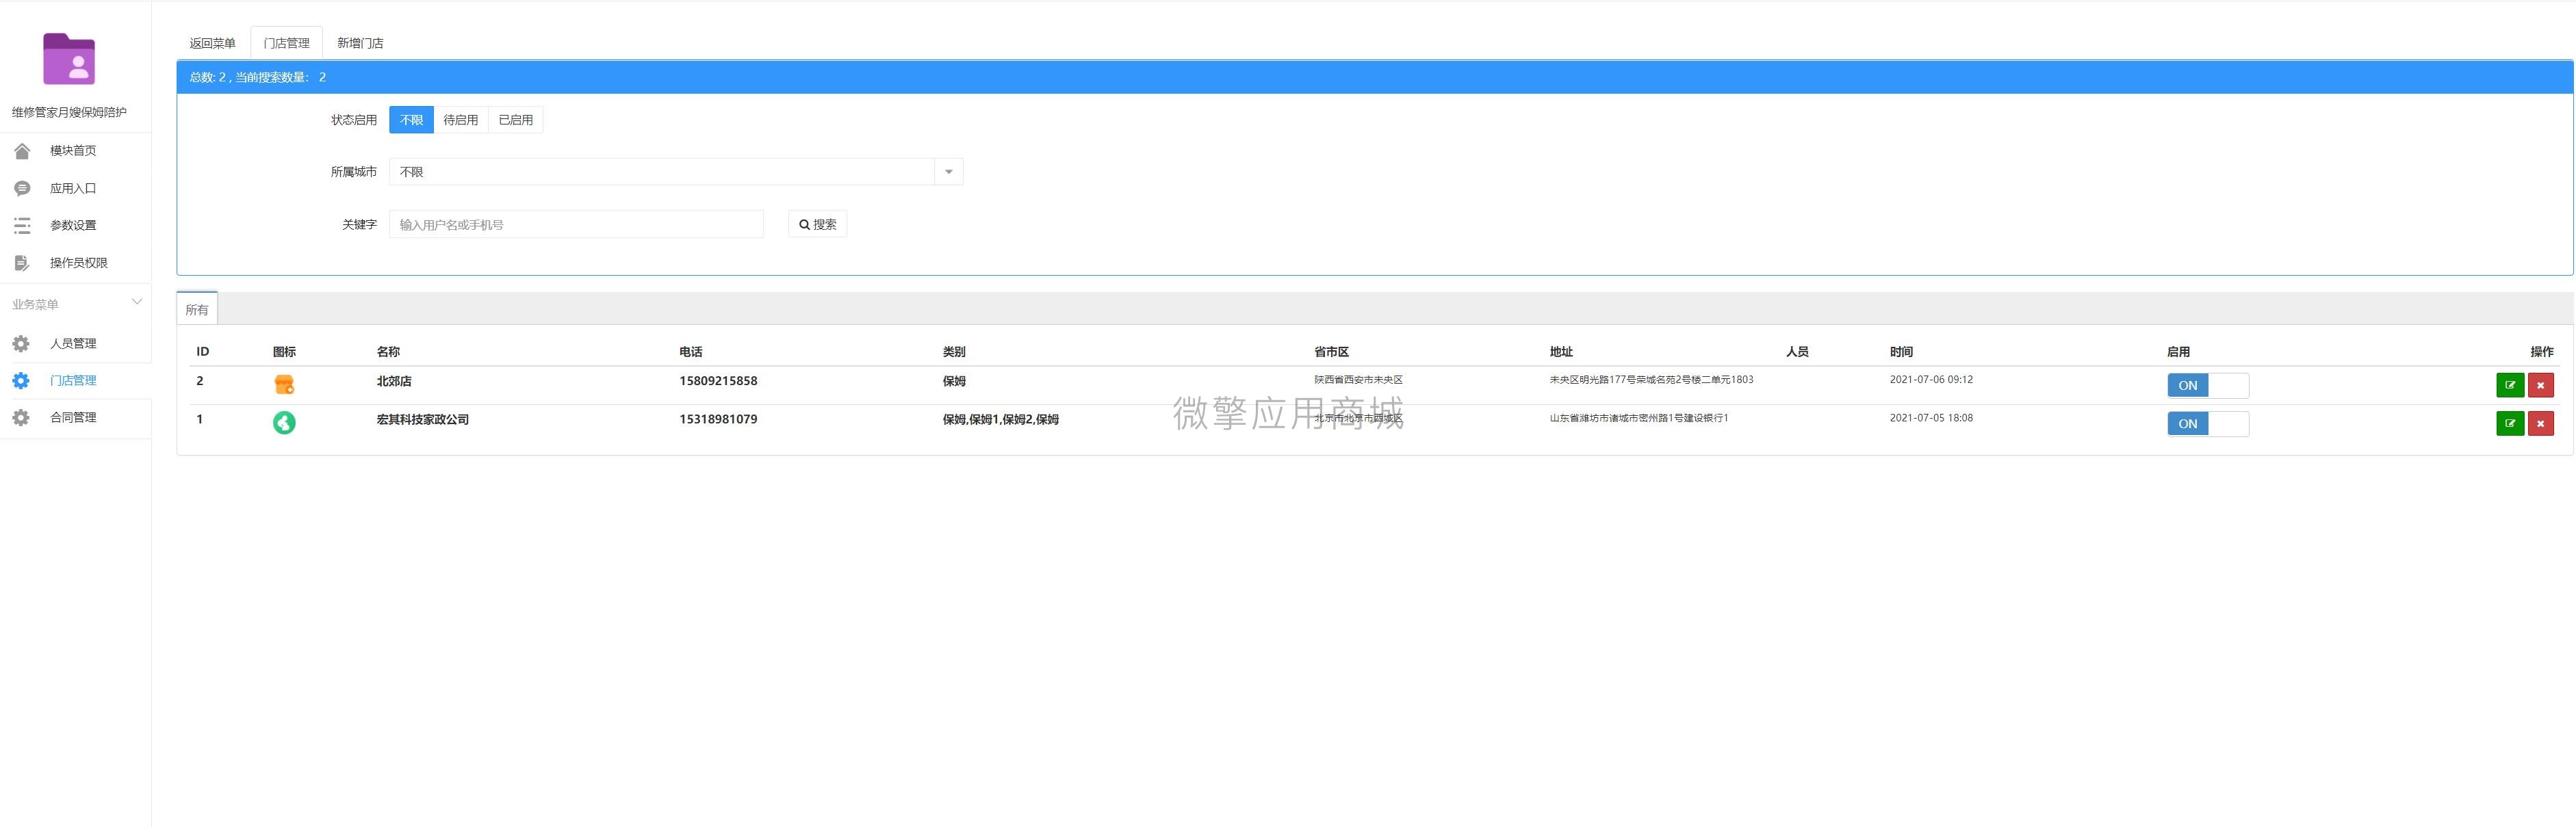2576x827 pixels.
Task: Select the 待启用 status filter
Action: [460, 120]
